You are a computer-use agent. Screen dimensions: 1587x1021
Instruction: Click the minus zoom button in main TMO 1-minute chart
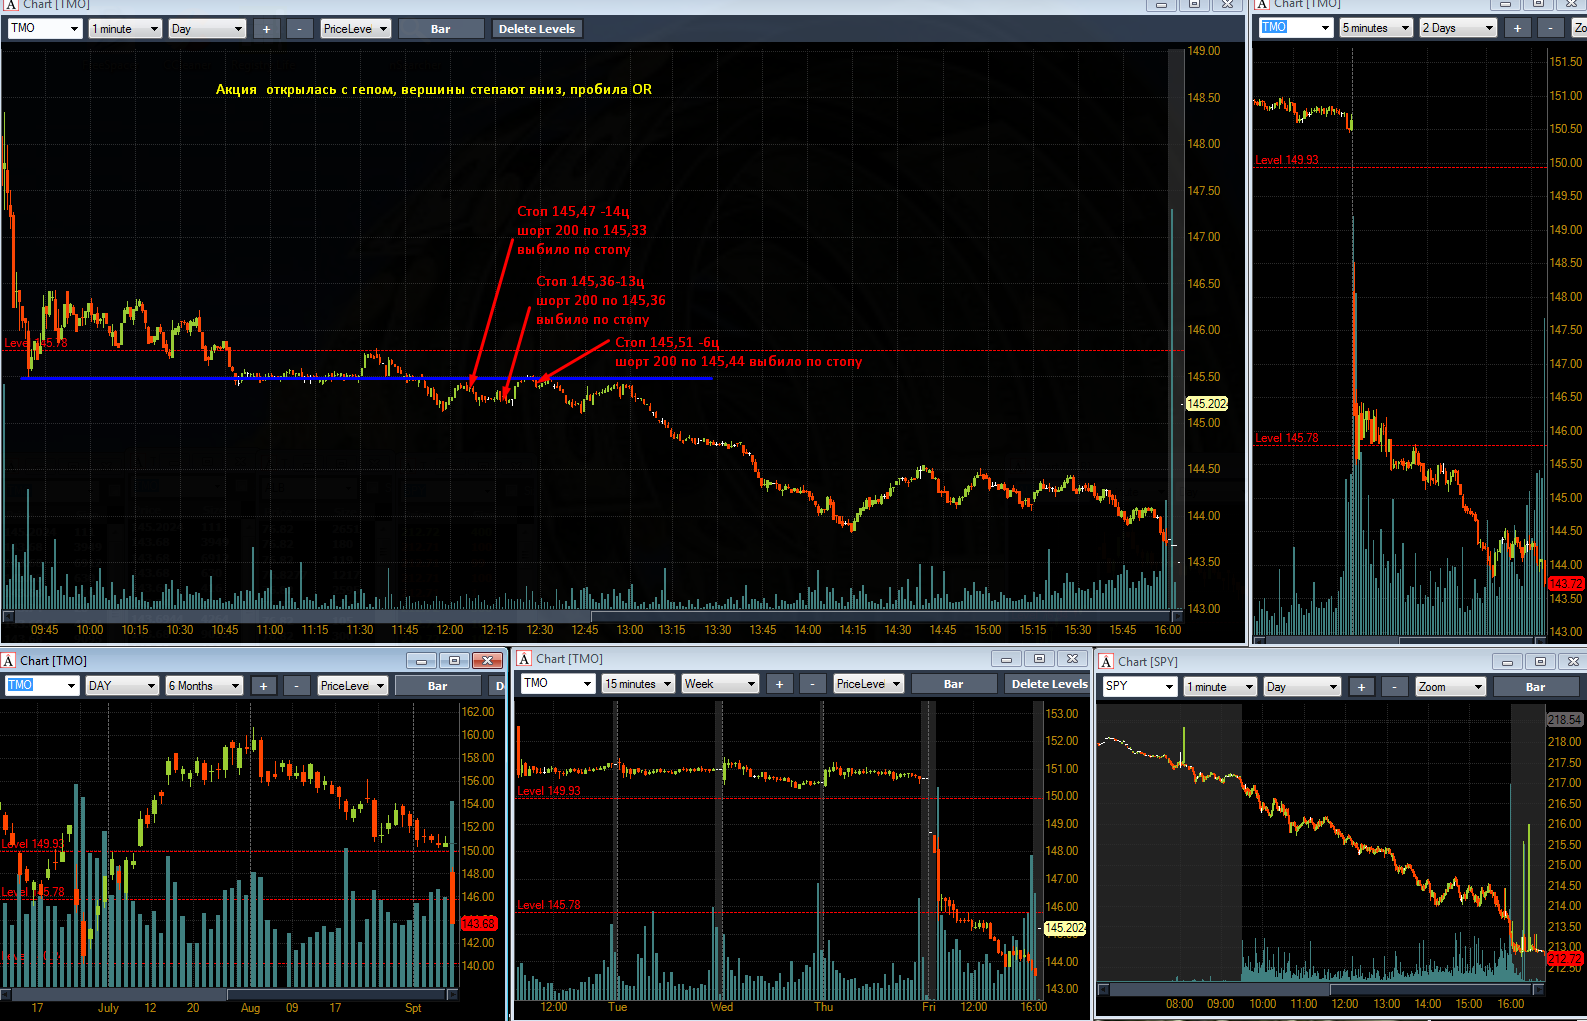click(x=300, y=29)
